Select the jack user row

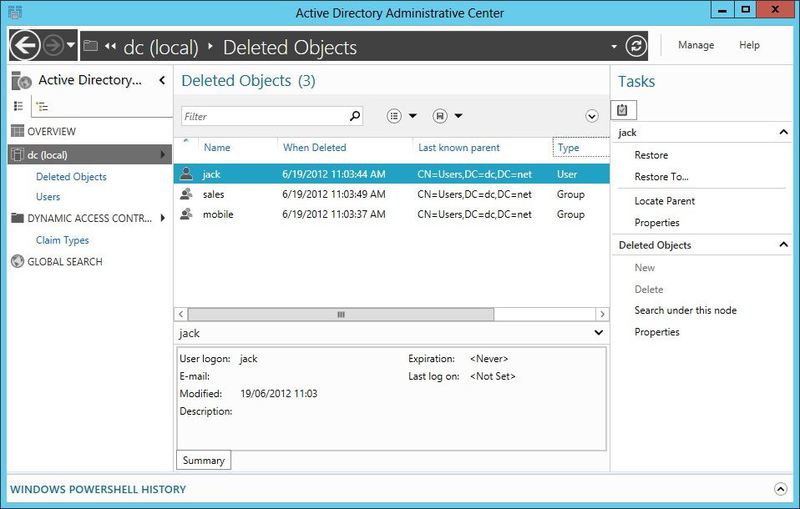[392, 174]
